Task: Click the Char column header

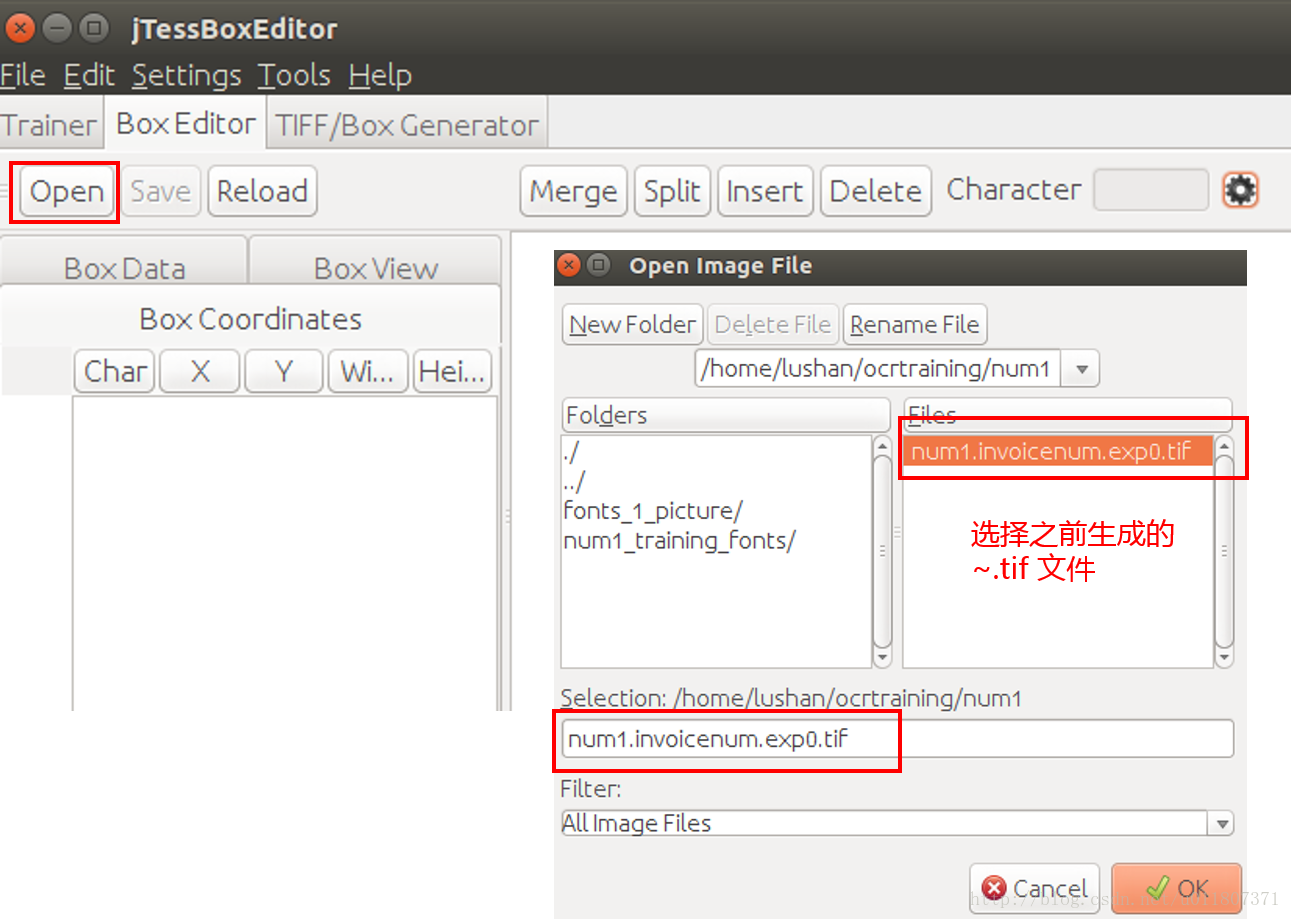Action: (x=115, y=372)
